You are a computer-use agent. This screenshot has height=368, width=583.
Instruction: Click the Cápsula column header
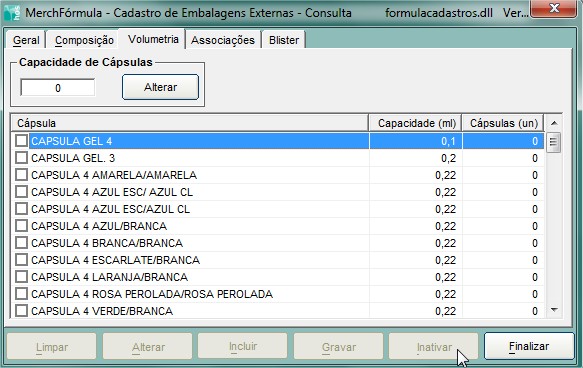(x=190, y=123)
